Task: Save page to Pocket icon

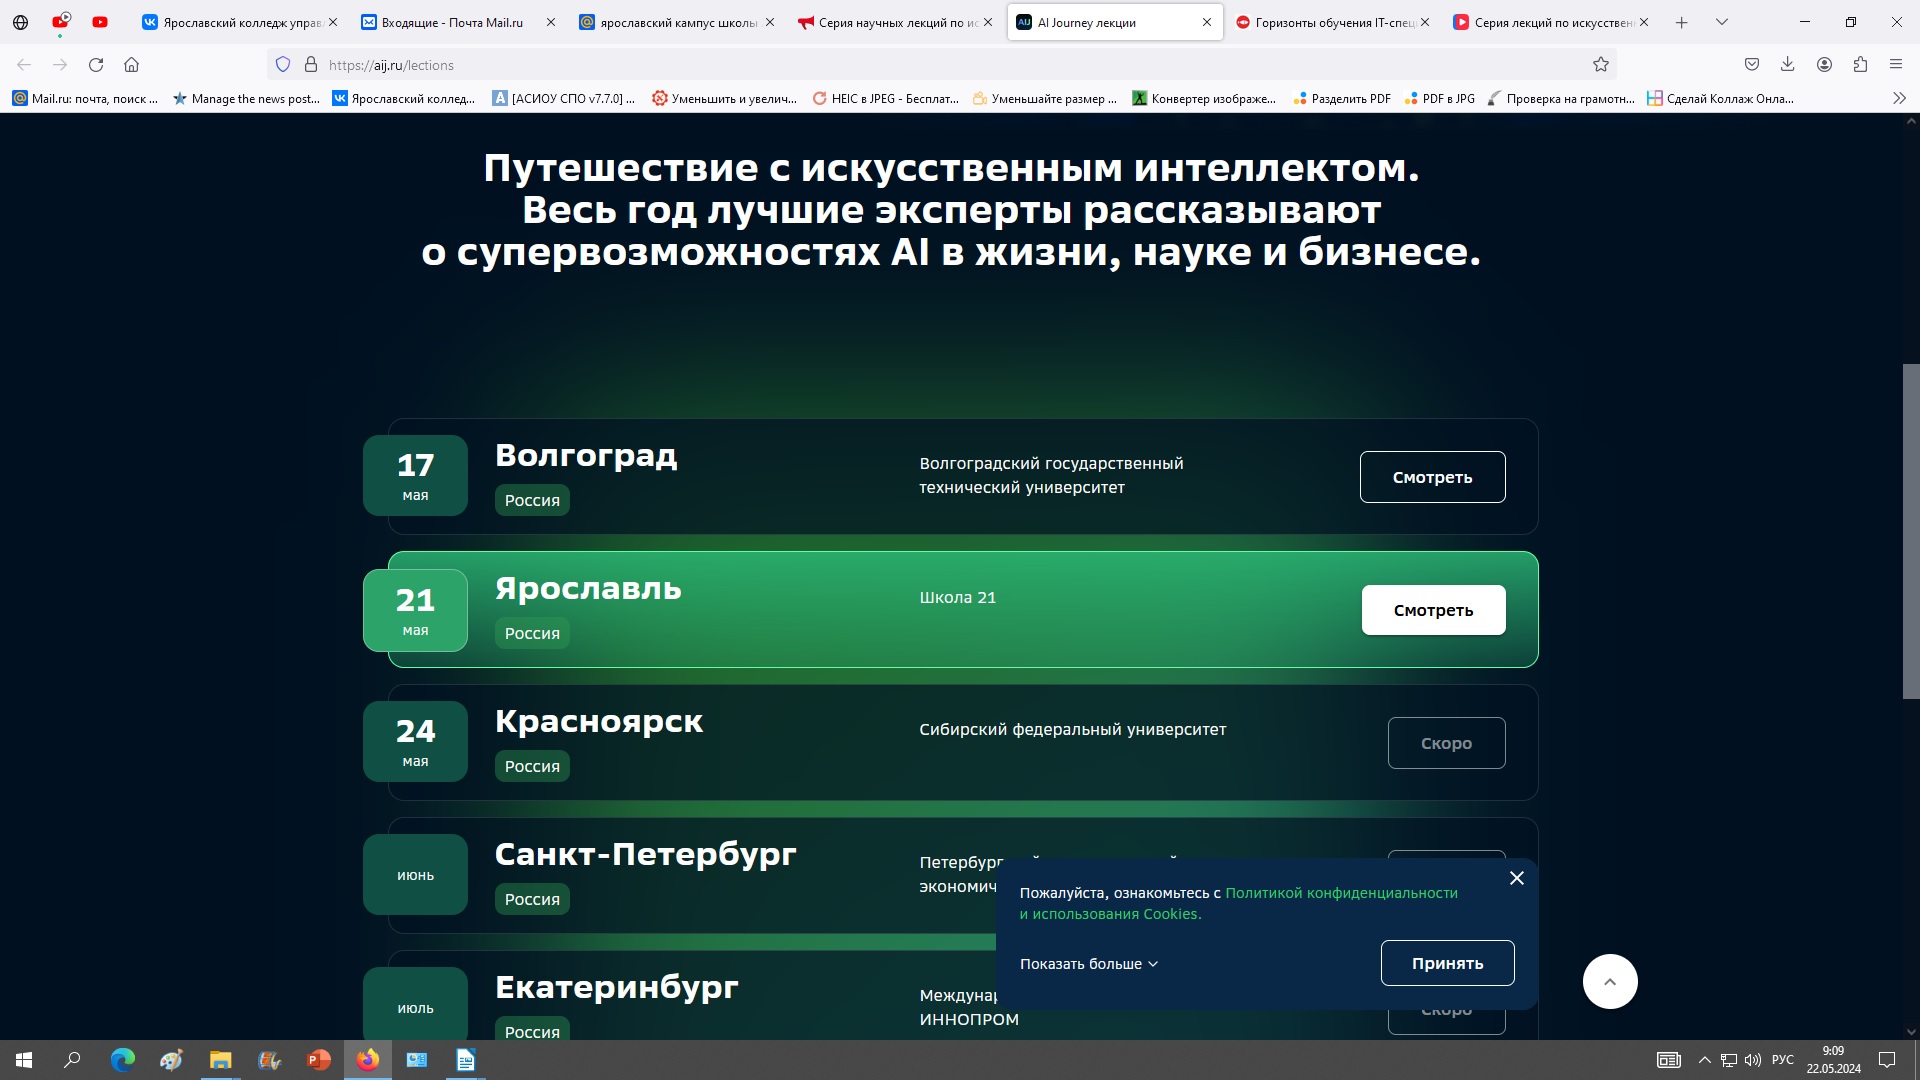Action: click(x=1752, y=65)
